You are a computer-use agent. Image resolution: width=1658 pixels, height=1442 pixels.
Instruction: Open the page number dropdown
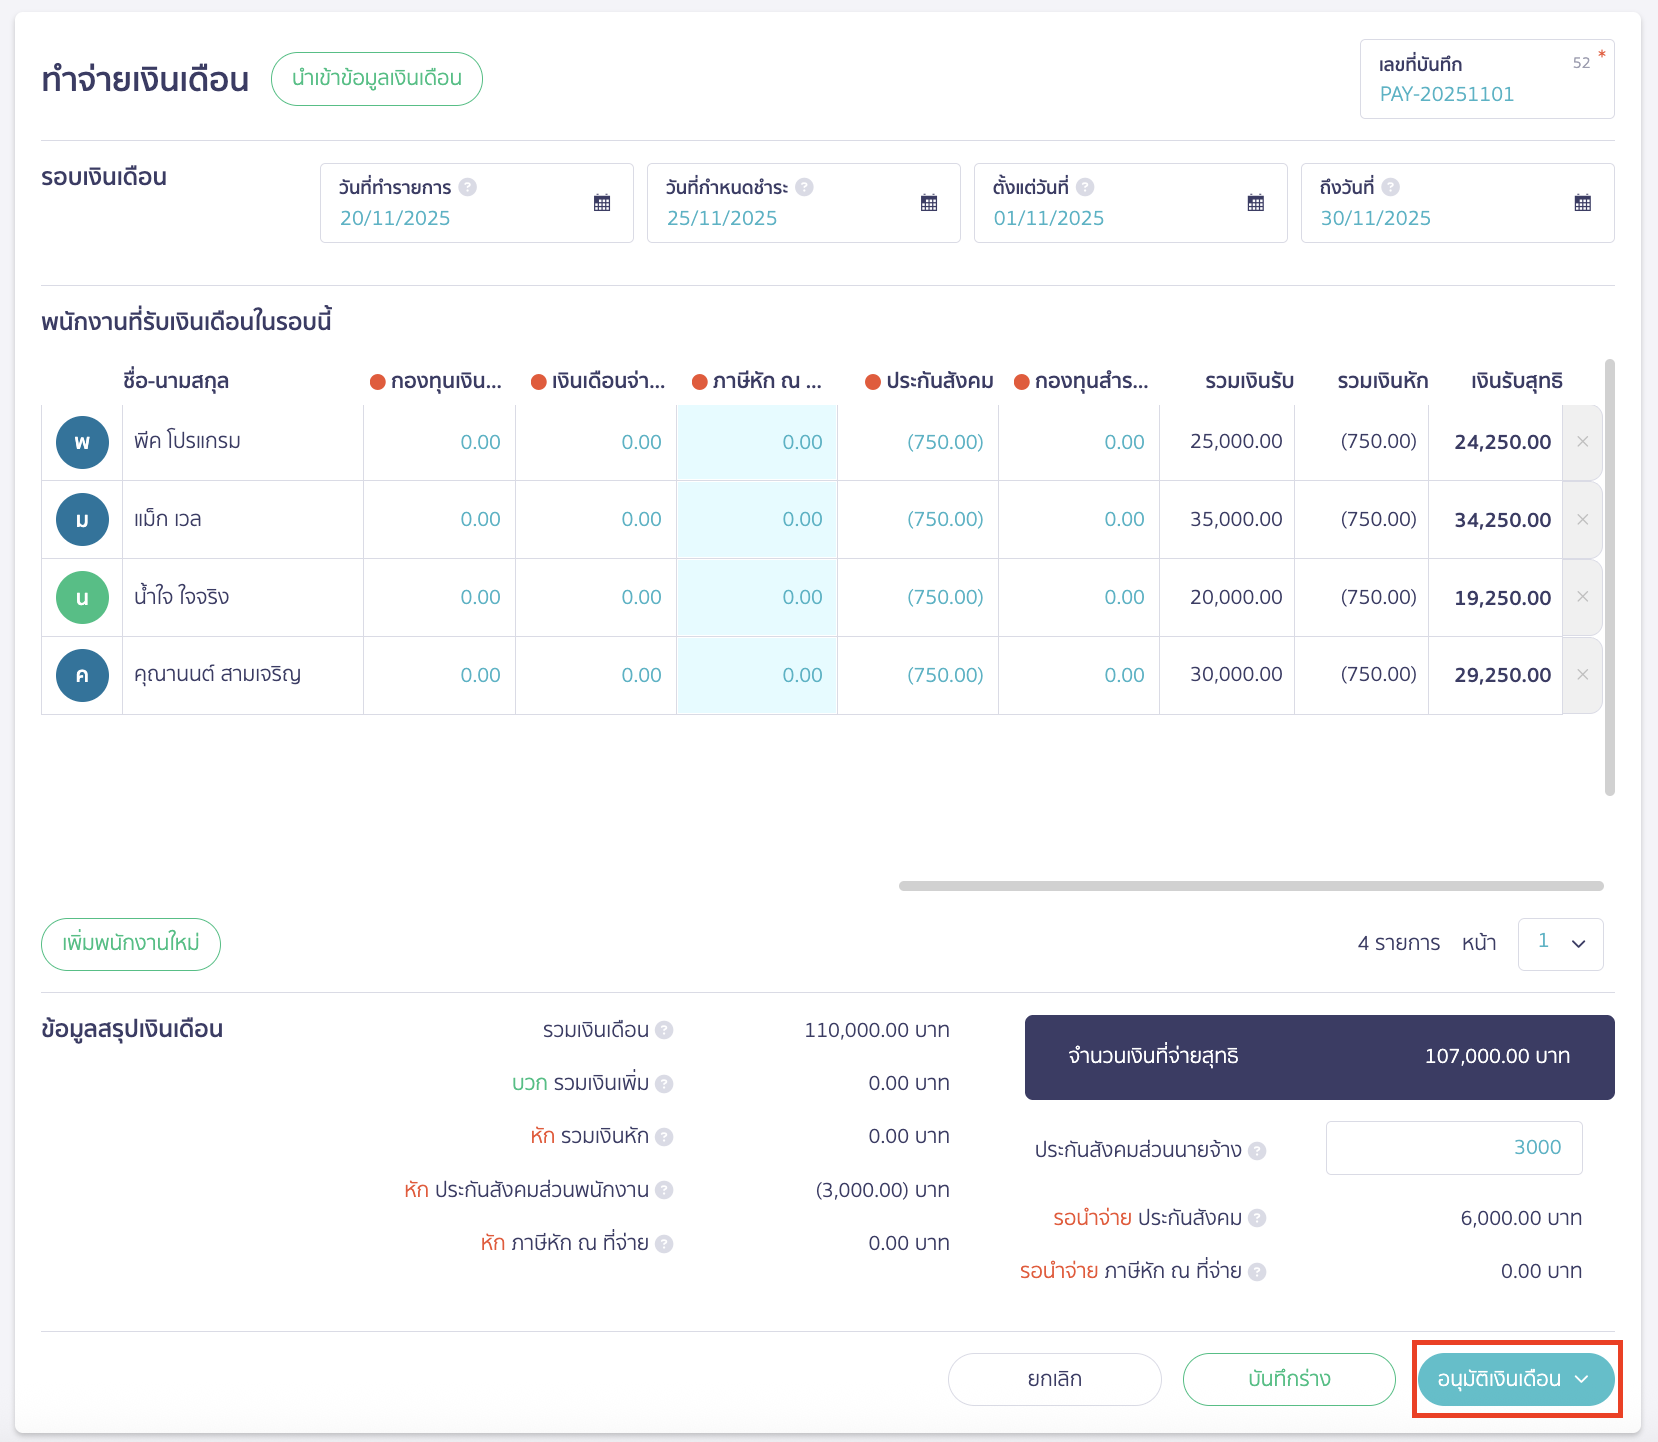[x=1560, y=944]
